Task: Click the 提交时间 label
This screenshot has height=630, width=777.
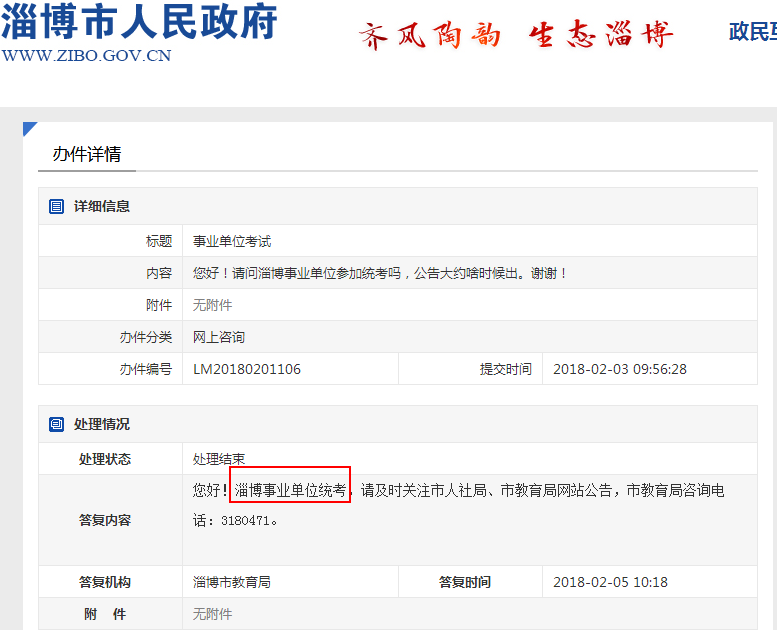Action: [x=505, y=369]
